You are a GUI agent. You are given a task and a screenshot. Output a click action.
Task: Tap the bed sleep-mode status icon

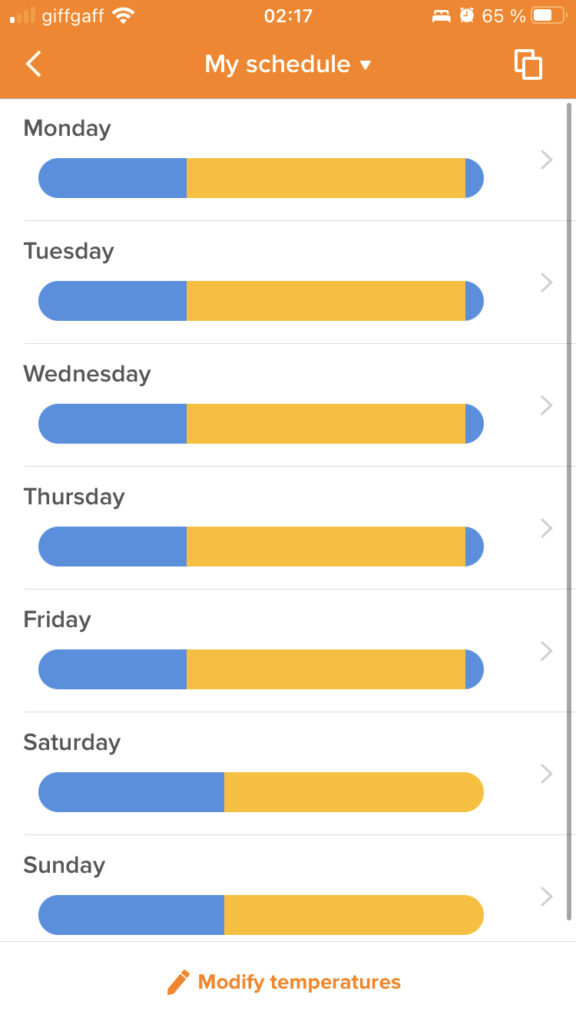(x=441, y=16)
